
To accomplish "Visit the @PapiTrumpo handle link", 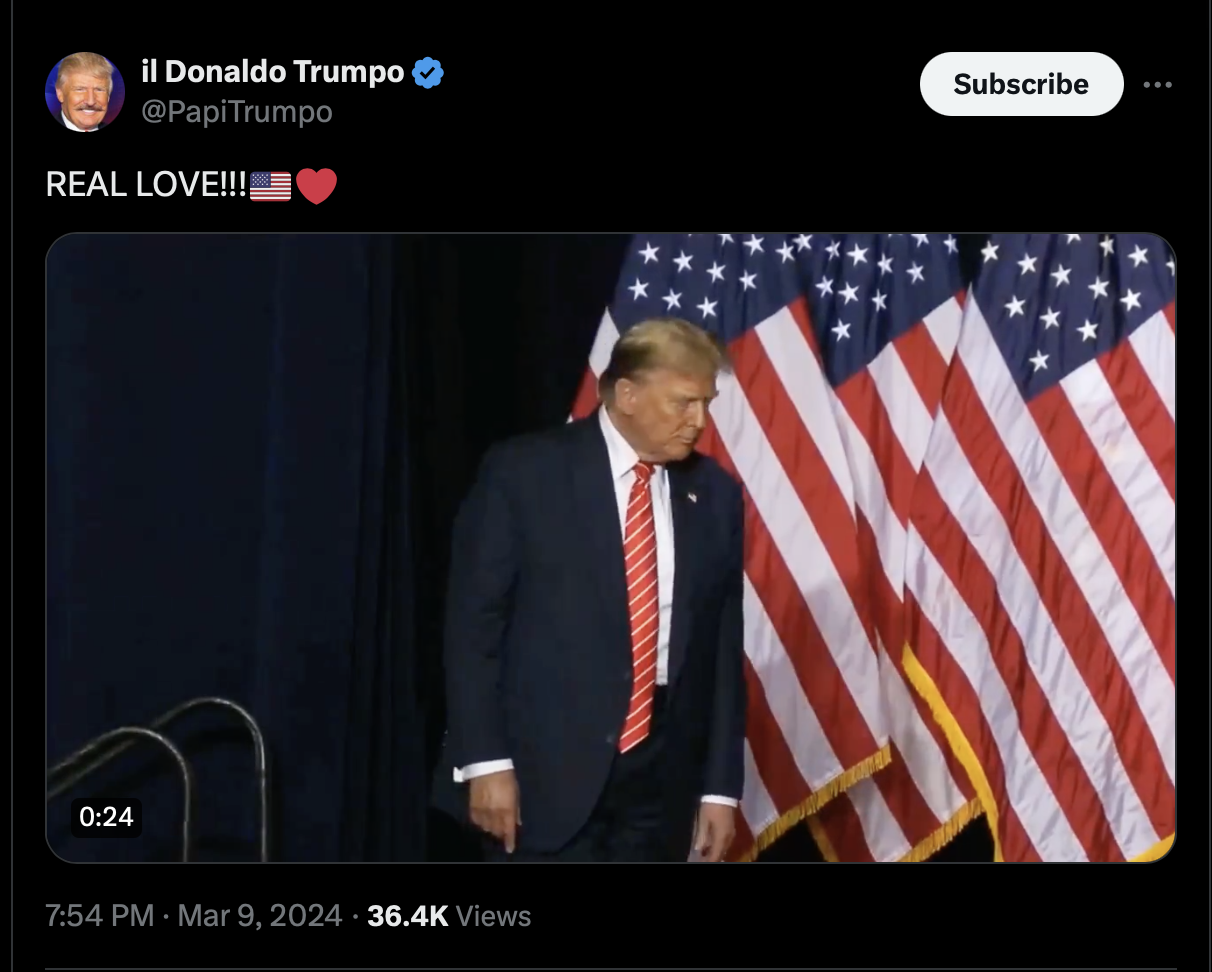I will pos(236,112).
